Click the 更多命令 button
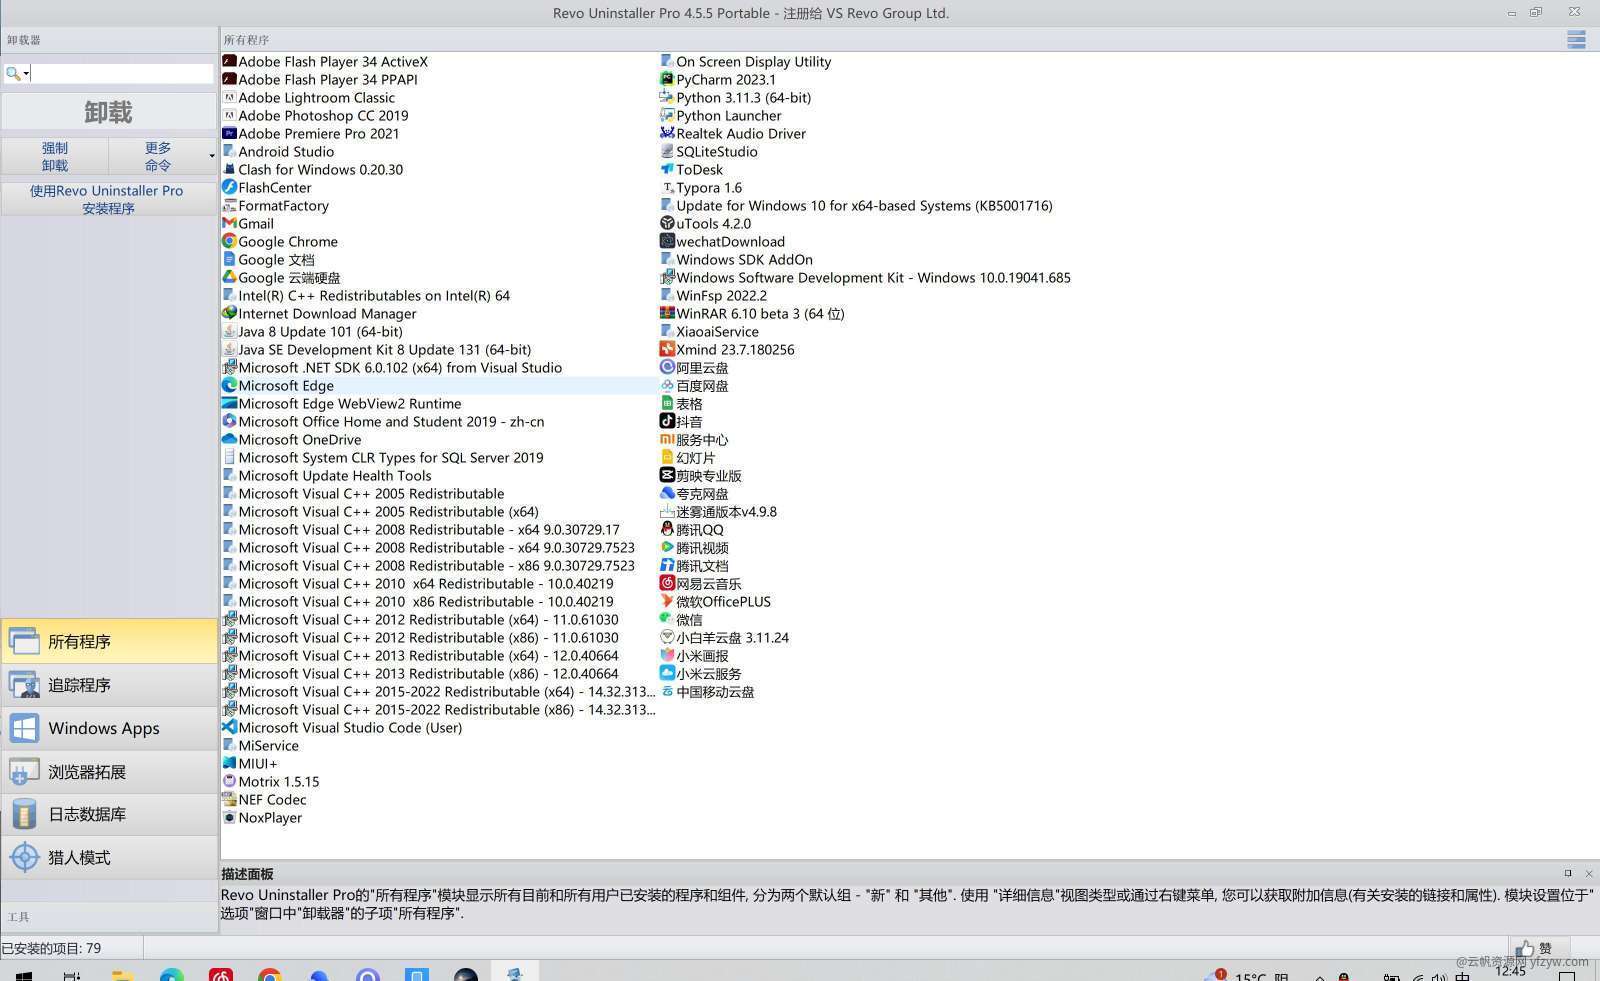 click(x=157, y=156)
